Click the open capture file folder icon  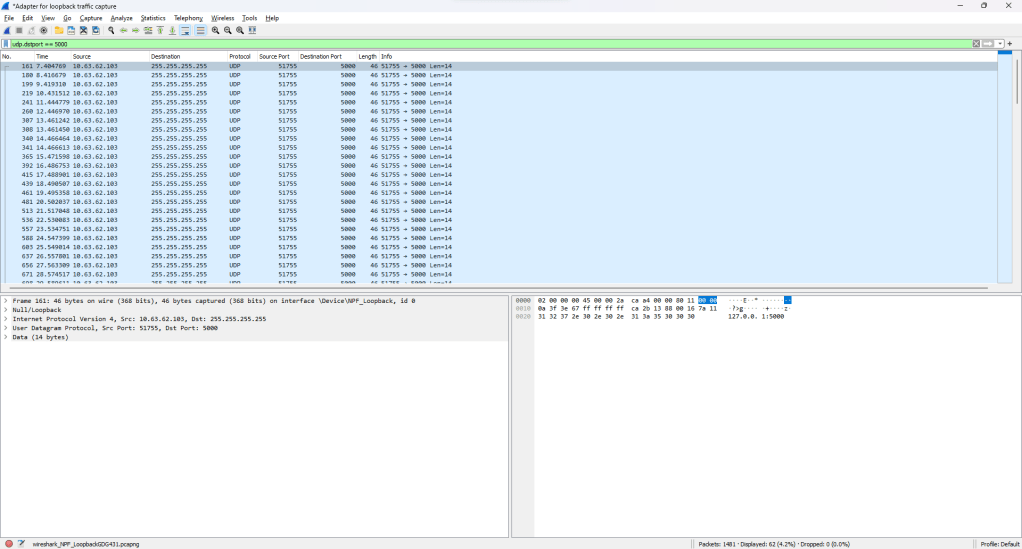coord(59,31)
